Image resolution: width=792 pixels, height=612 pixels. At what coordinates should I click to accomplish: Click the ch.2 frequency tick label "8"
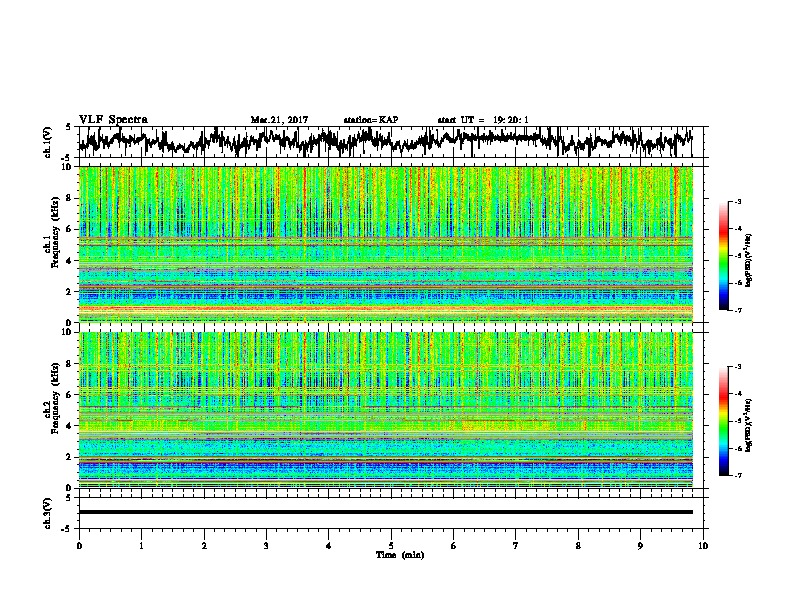(x=69, y=364)
